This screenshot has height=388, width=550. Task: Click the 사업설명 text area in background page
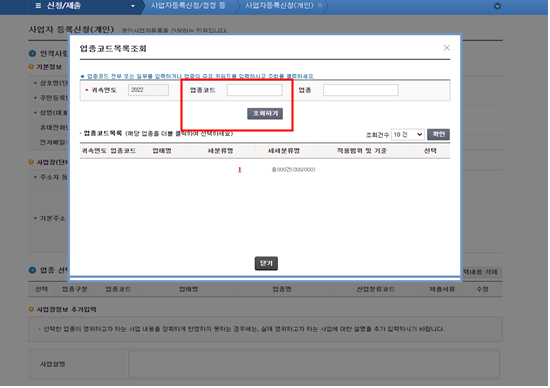[x=315, y=365]
